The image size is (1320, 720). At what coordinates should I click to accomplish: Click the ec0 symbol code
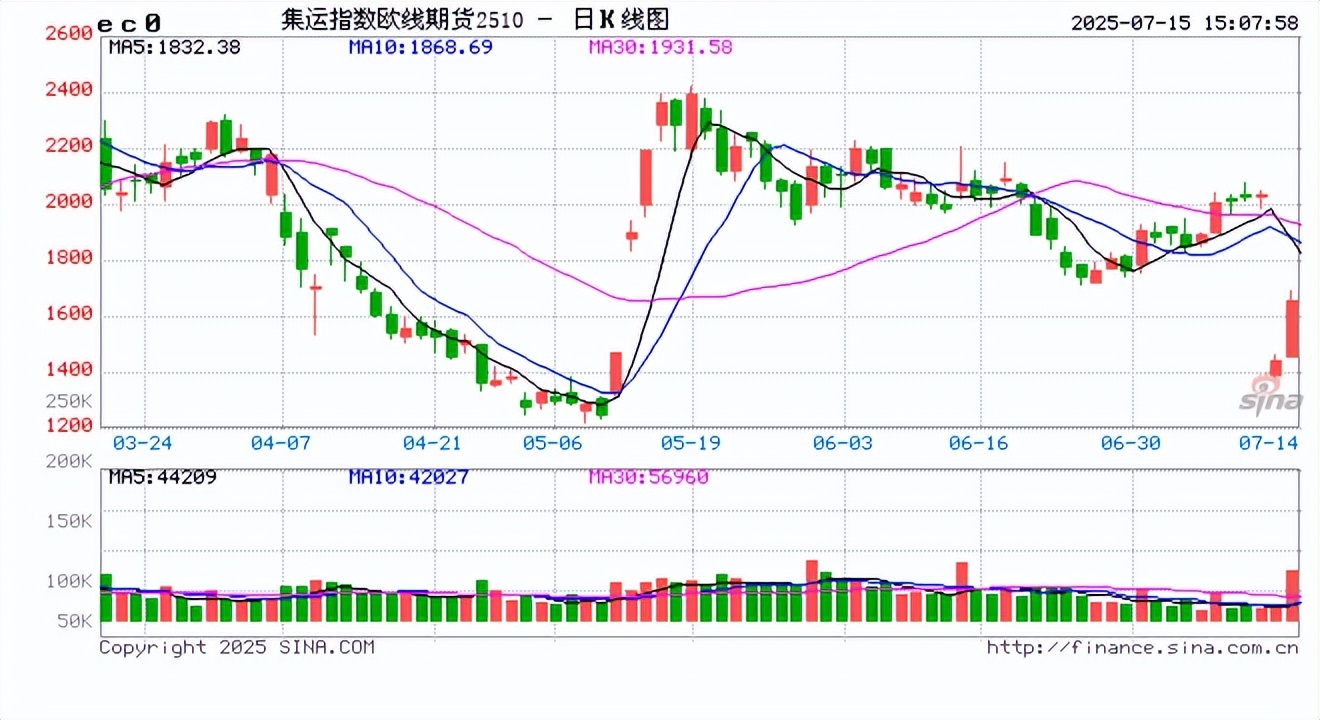tap(131, 22)
